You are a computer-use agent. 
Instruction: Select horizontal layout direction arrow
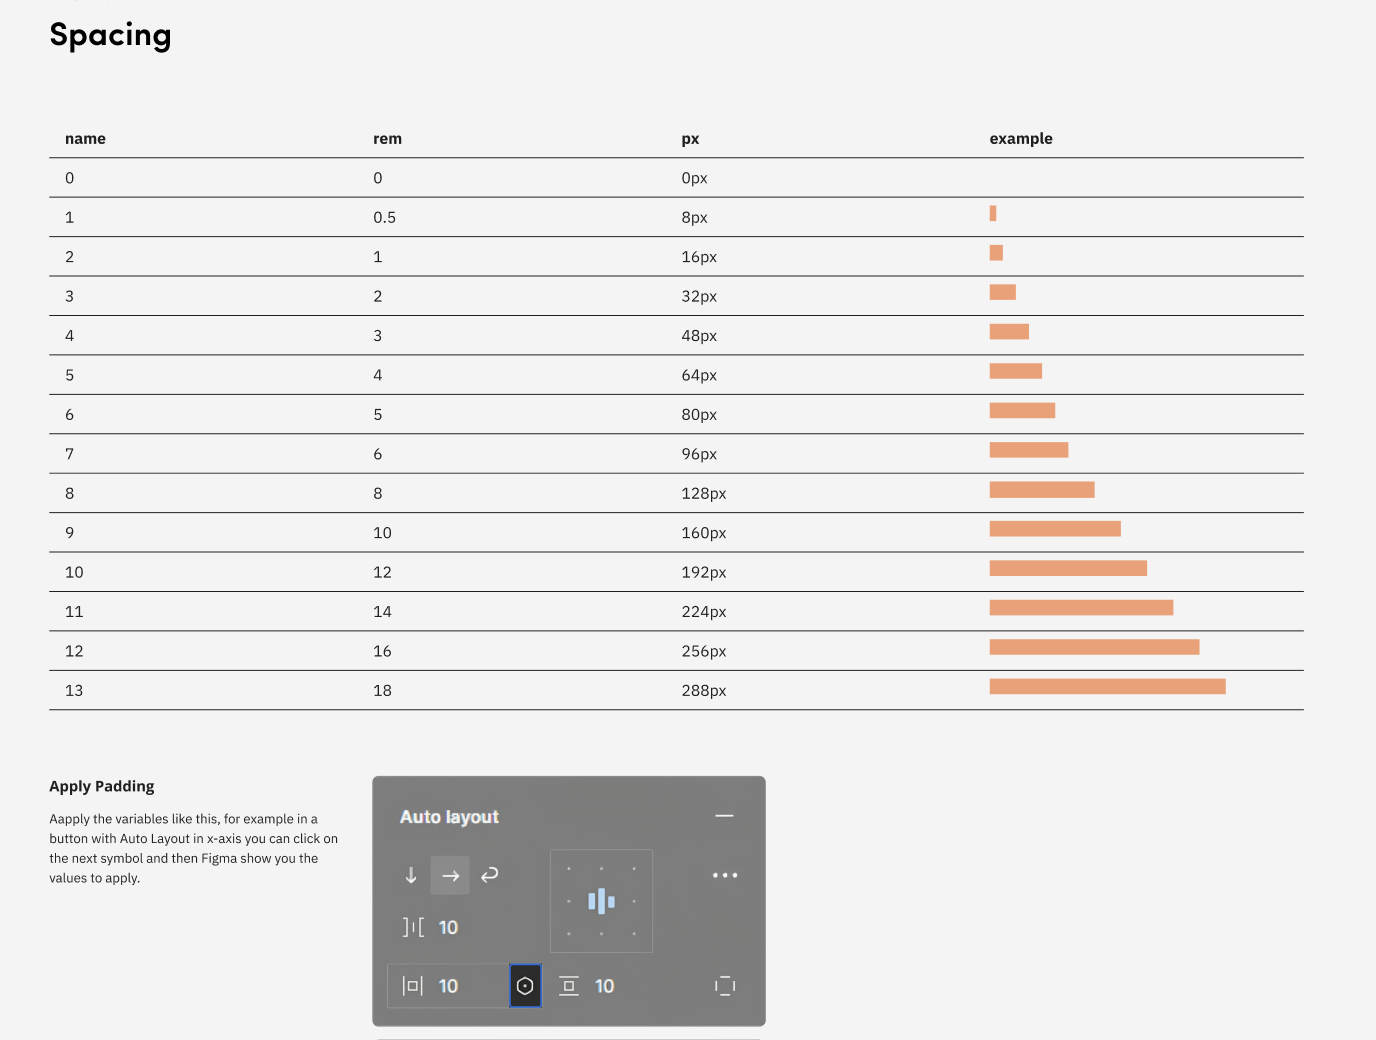point(450,875)
